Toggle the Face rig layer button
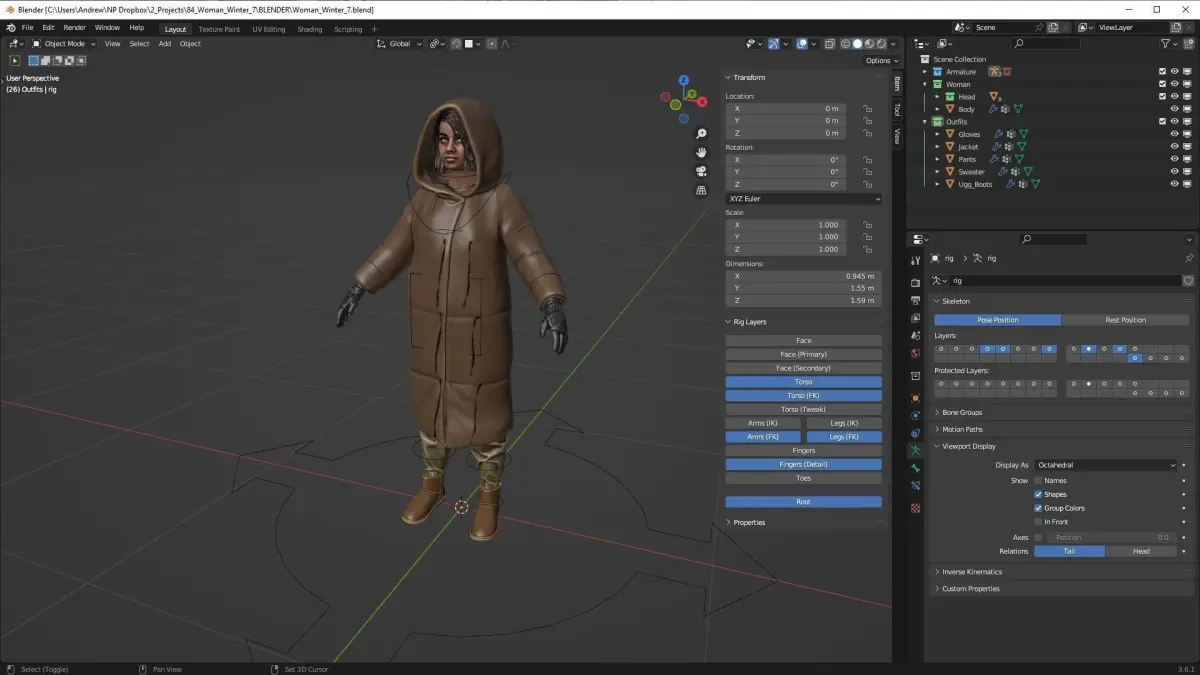 click(x=804, y=341)
